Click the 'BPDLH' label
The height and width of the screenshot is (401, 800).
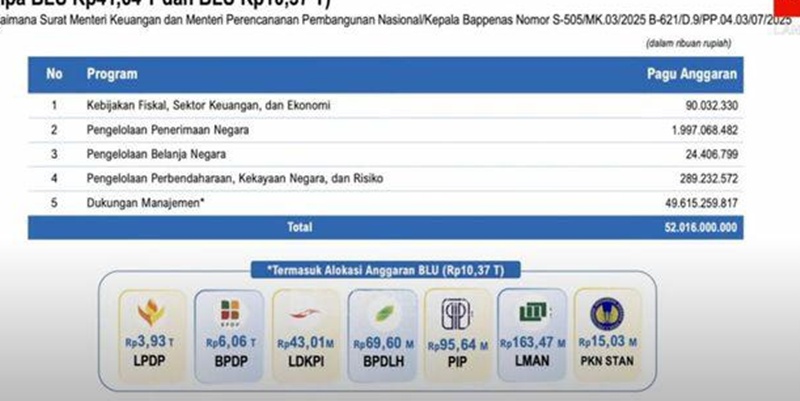click(383, 361)
